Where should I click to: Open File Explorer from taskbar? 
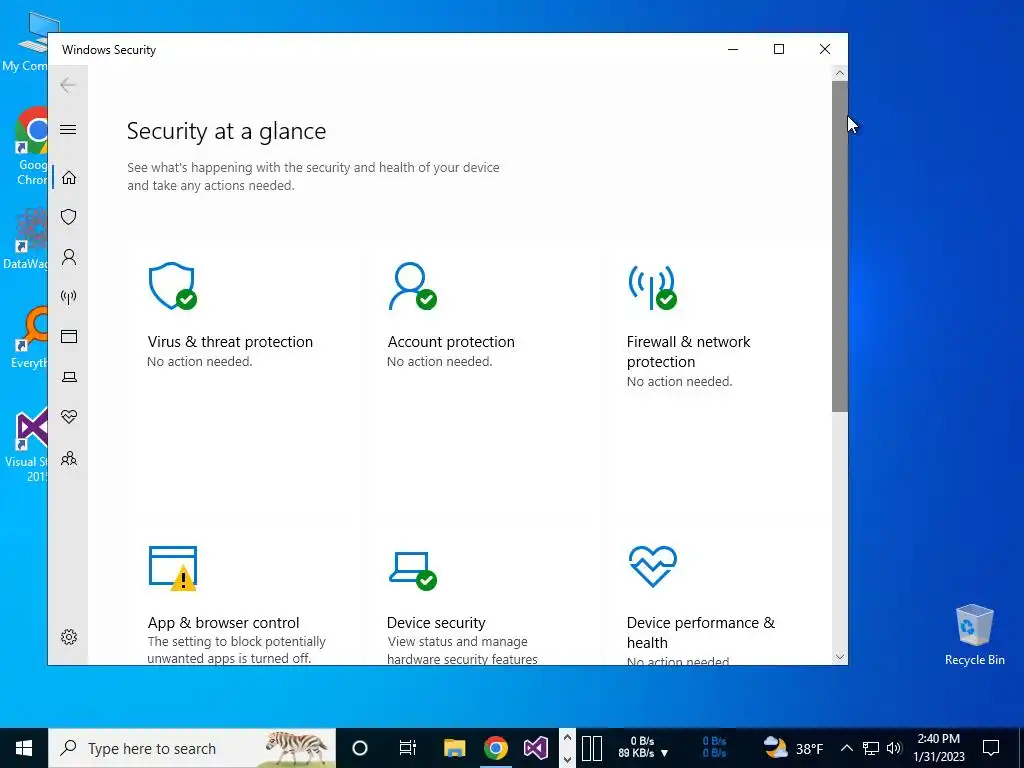tap(455, 748)
